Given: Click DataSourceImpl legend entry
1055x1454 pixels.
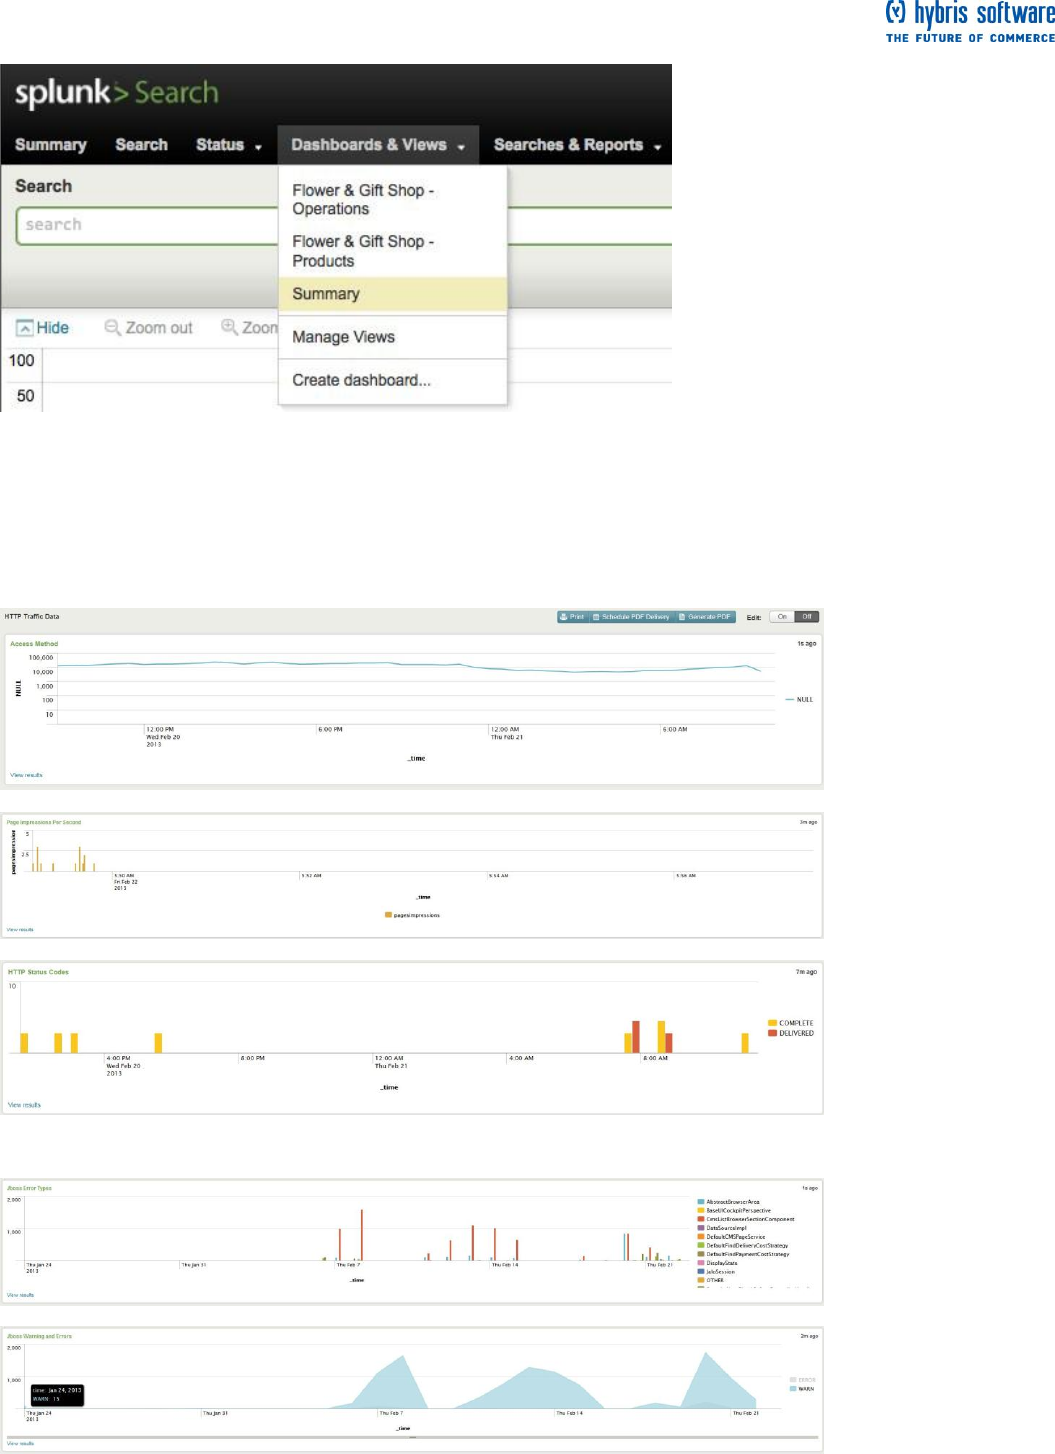Looking at the screenshot, I should (x=724, y=1228).
